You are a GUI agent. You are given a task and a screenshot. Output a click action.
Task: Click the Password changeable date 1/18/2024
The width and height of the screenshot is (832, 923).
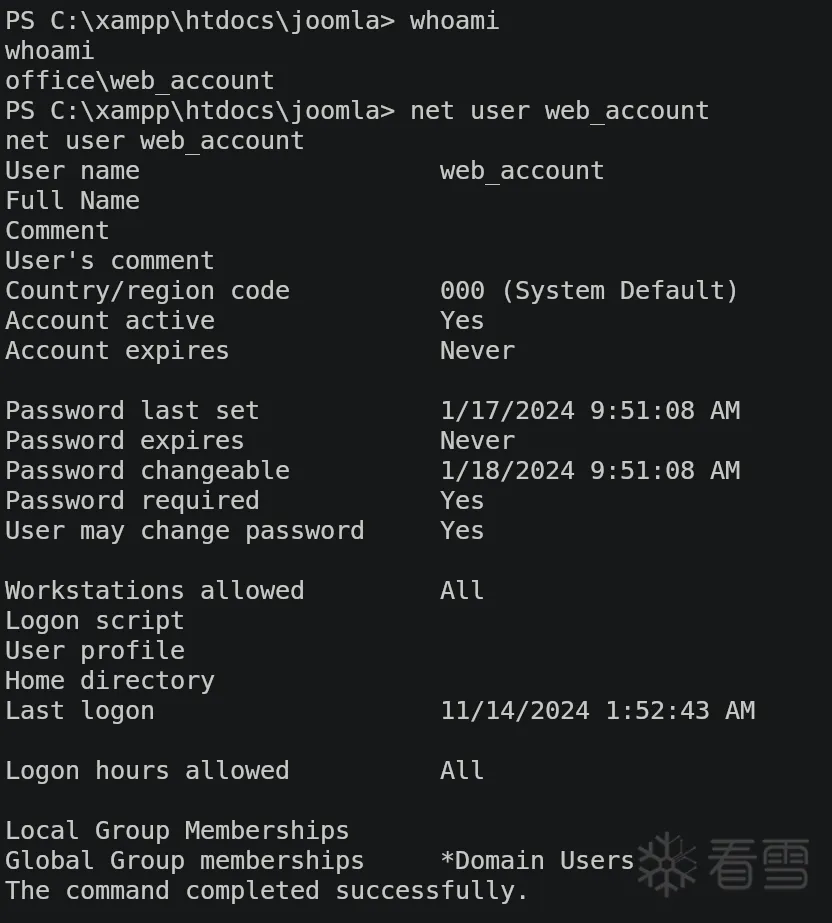click(x=590, y=471)
